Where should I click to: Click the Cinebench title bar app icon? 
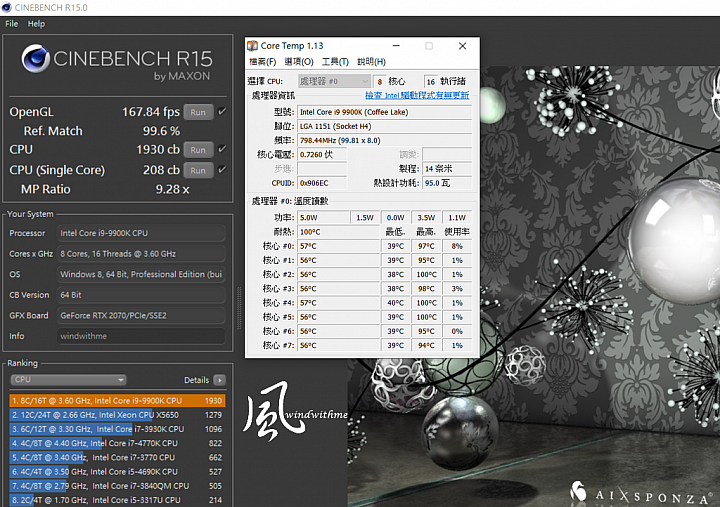[6, 7]
